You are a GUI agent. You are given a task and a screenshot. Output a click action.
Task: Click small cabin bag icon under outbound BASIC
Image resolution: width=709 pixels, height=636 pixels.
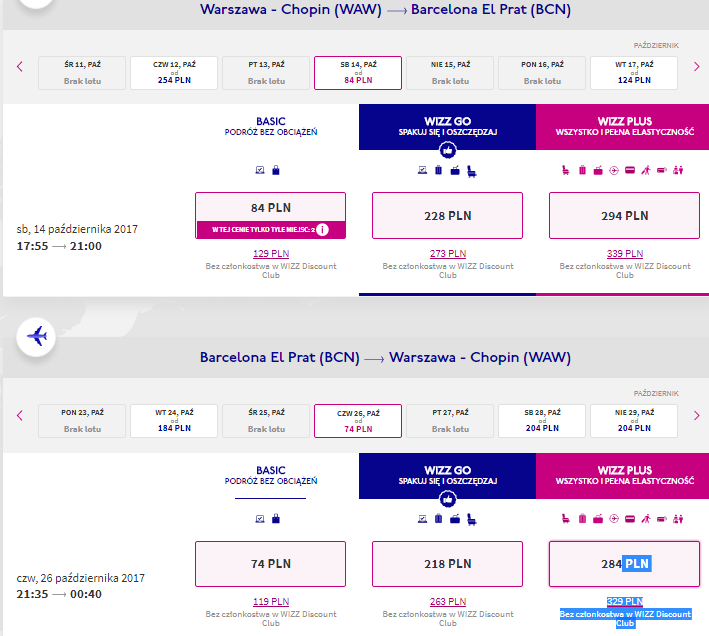tap(276, 170)
